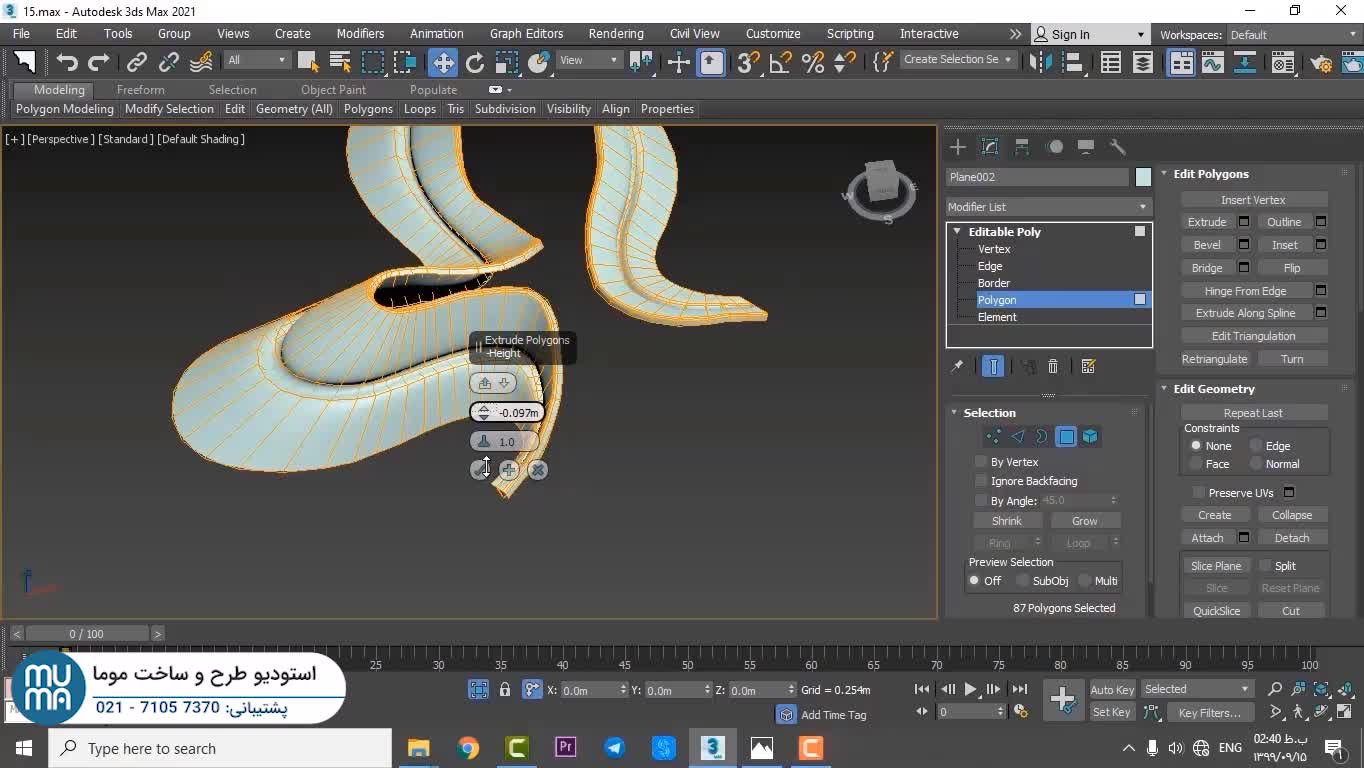Enable the By Vertex checkbox

(981, 462)
